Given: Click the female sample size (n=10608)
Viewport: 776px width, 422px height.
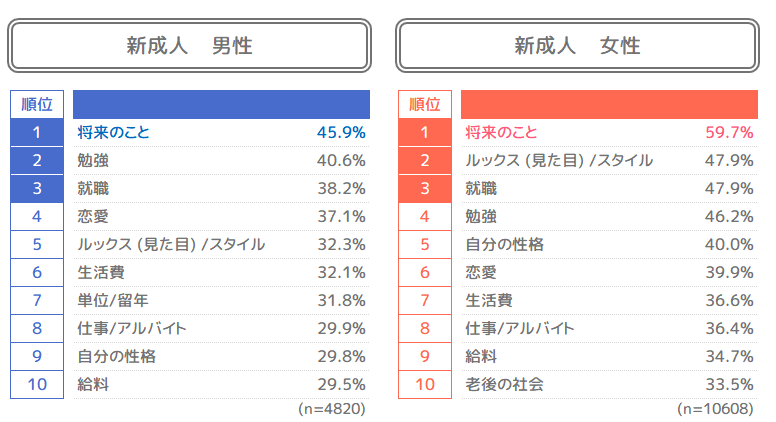Looking at the screenshot, I should pos(715,409).
